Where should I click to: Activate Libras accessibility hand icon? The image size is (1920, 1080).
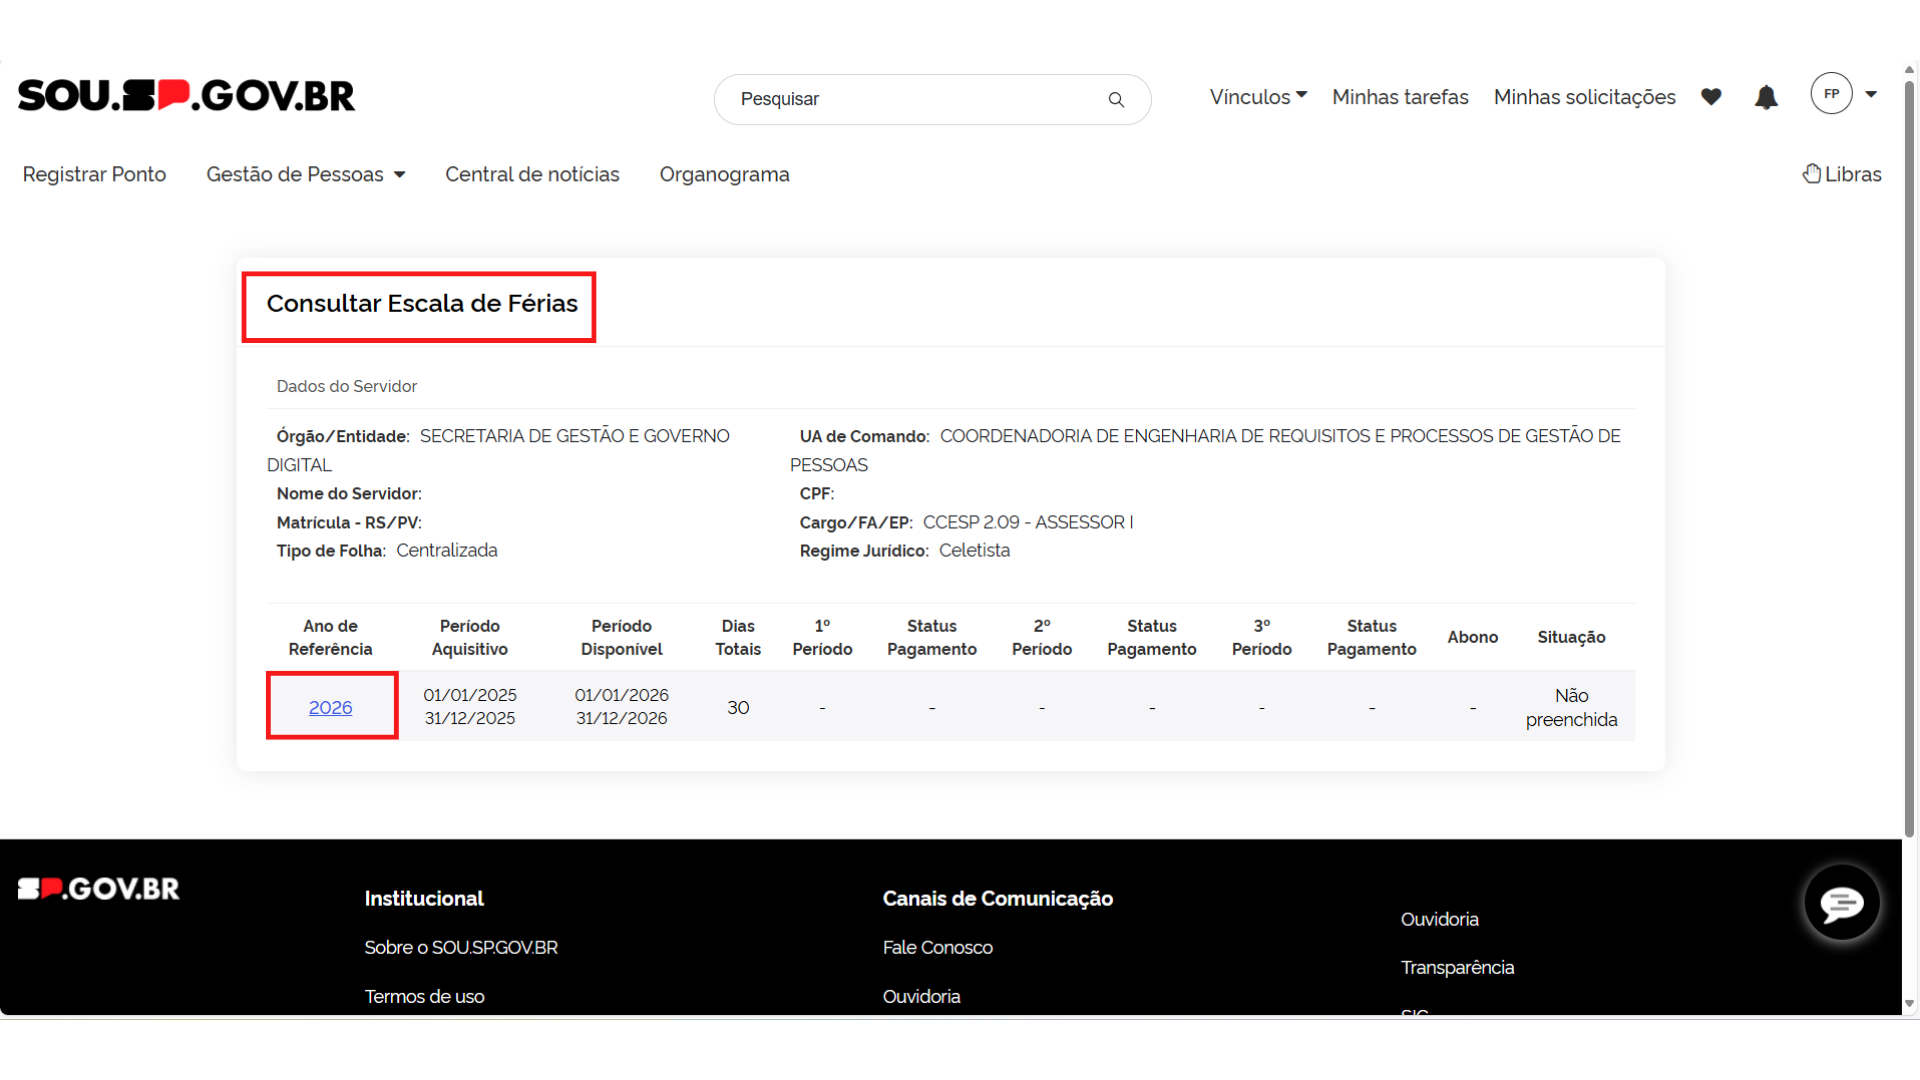[1811, 174]
